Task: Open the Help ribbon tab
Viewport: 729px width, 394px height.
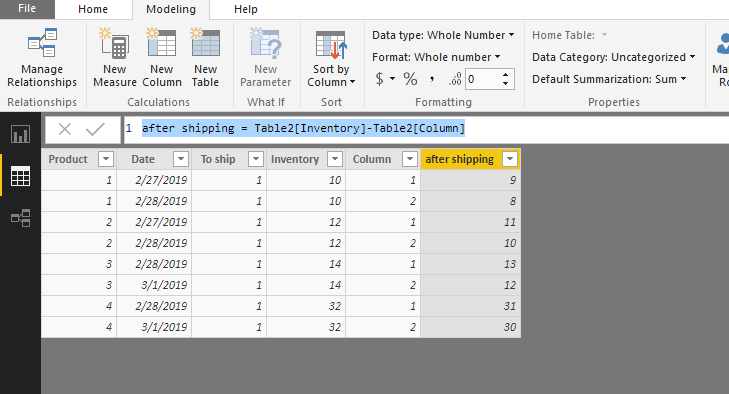Action: tap(245, 9)
